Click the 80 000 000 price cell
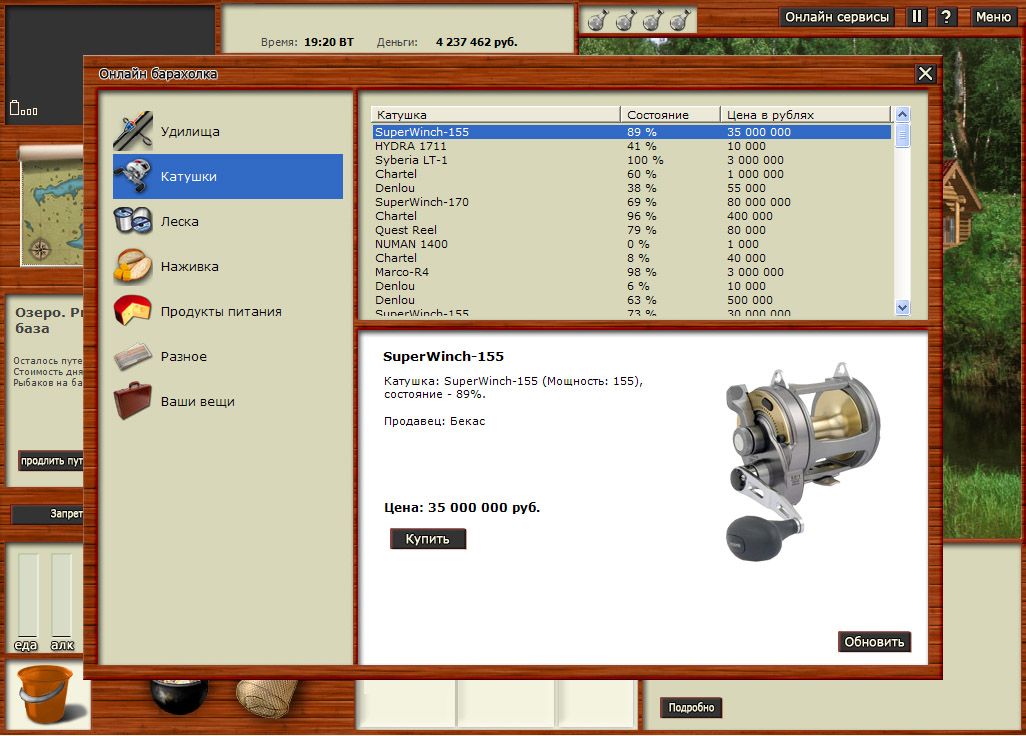 [x=759, y=202]
